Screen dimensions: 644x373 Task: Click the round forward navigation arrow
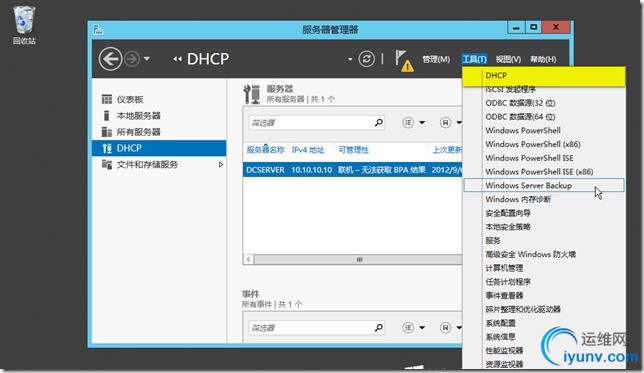pyautogui.click(x=132, y=59)
